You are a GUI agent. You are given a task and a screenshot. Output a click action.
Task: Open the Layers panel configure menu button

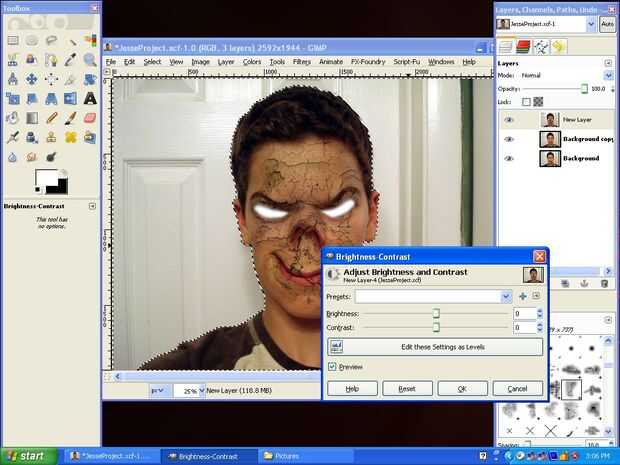(x=608, y=63)
